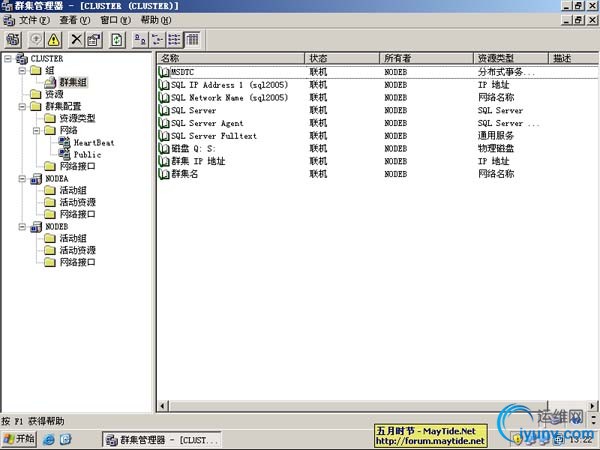
Task: Open the 文件(F) menu
Action: [34, 20]
